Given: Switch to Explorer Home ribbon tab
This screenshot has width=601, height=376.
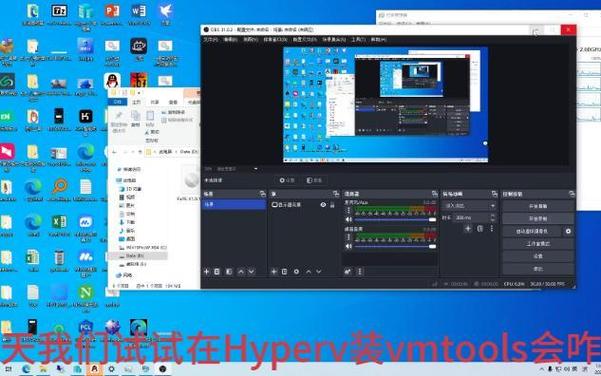Looking at the screenshot, I should click(x=136, y=102).
